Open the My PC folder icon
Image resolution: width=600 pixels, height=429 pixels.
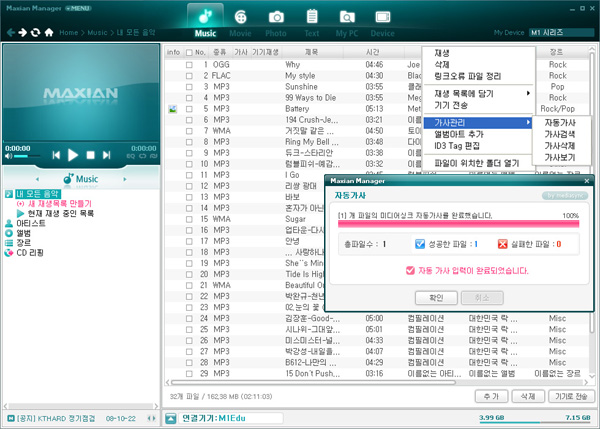347,17
